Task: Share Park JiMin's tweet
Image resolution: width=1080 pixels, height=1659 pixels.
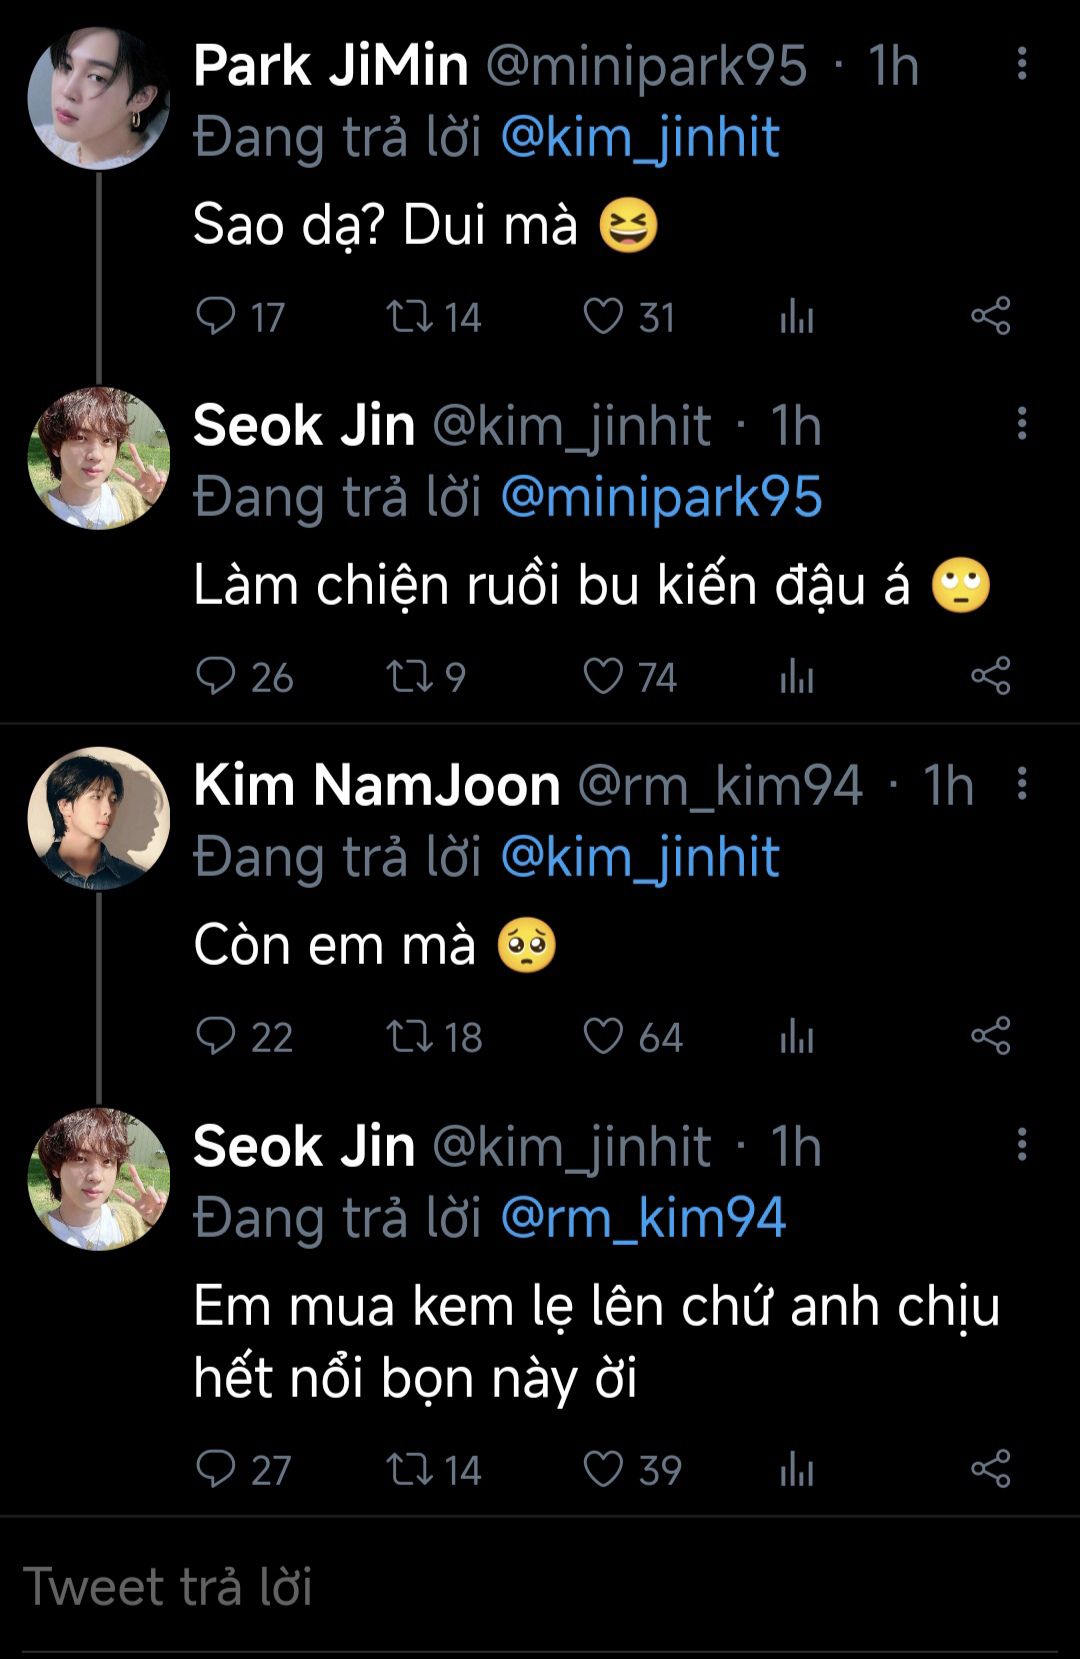Action: click(x=990, y=316)
